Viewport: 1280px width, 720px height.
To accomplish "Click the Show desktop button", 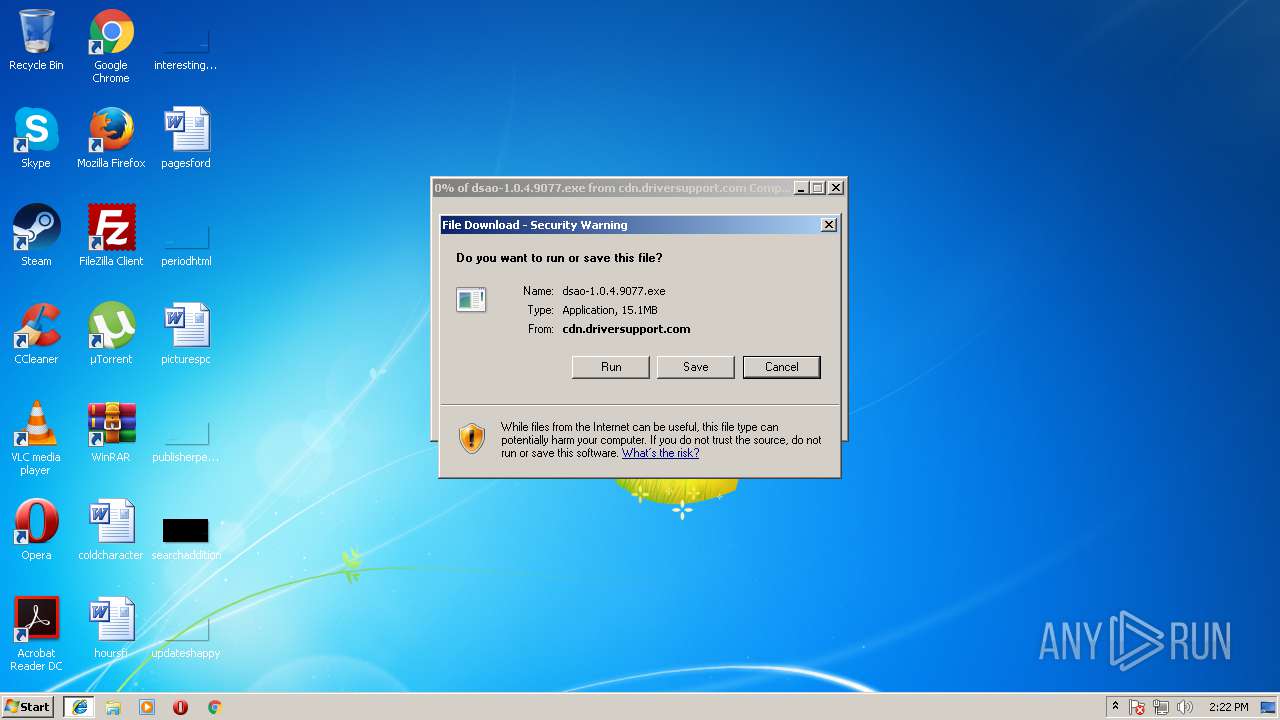I will pos(1270,707).
